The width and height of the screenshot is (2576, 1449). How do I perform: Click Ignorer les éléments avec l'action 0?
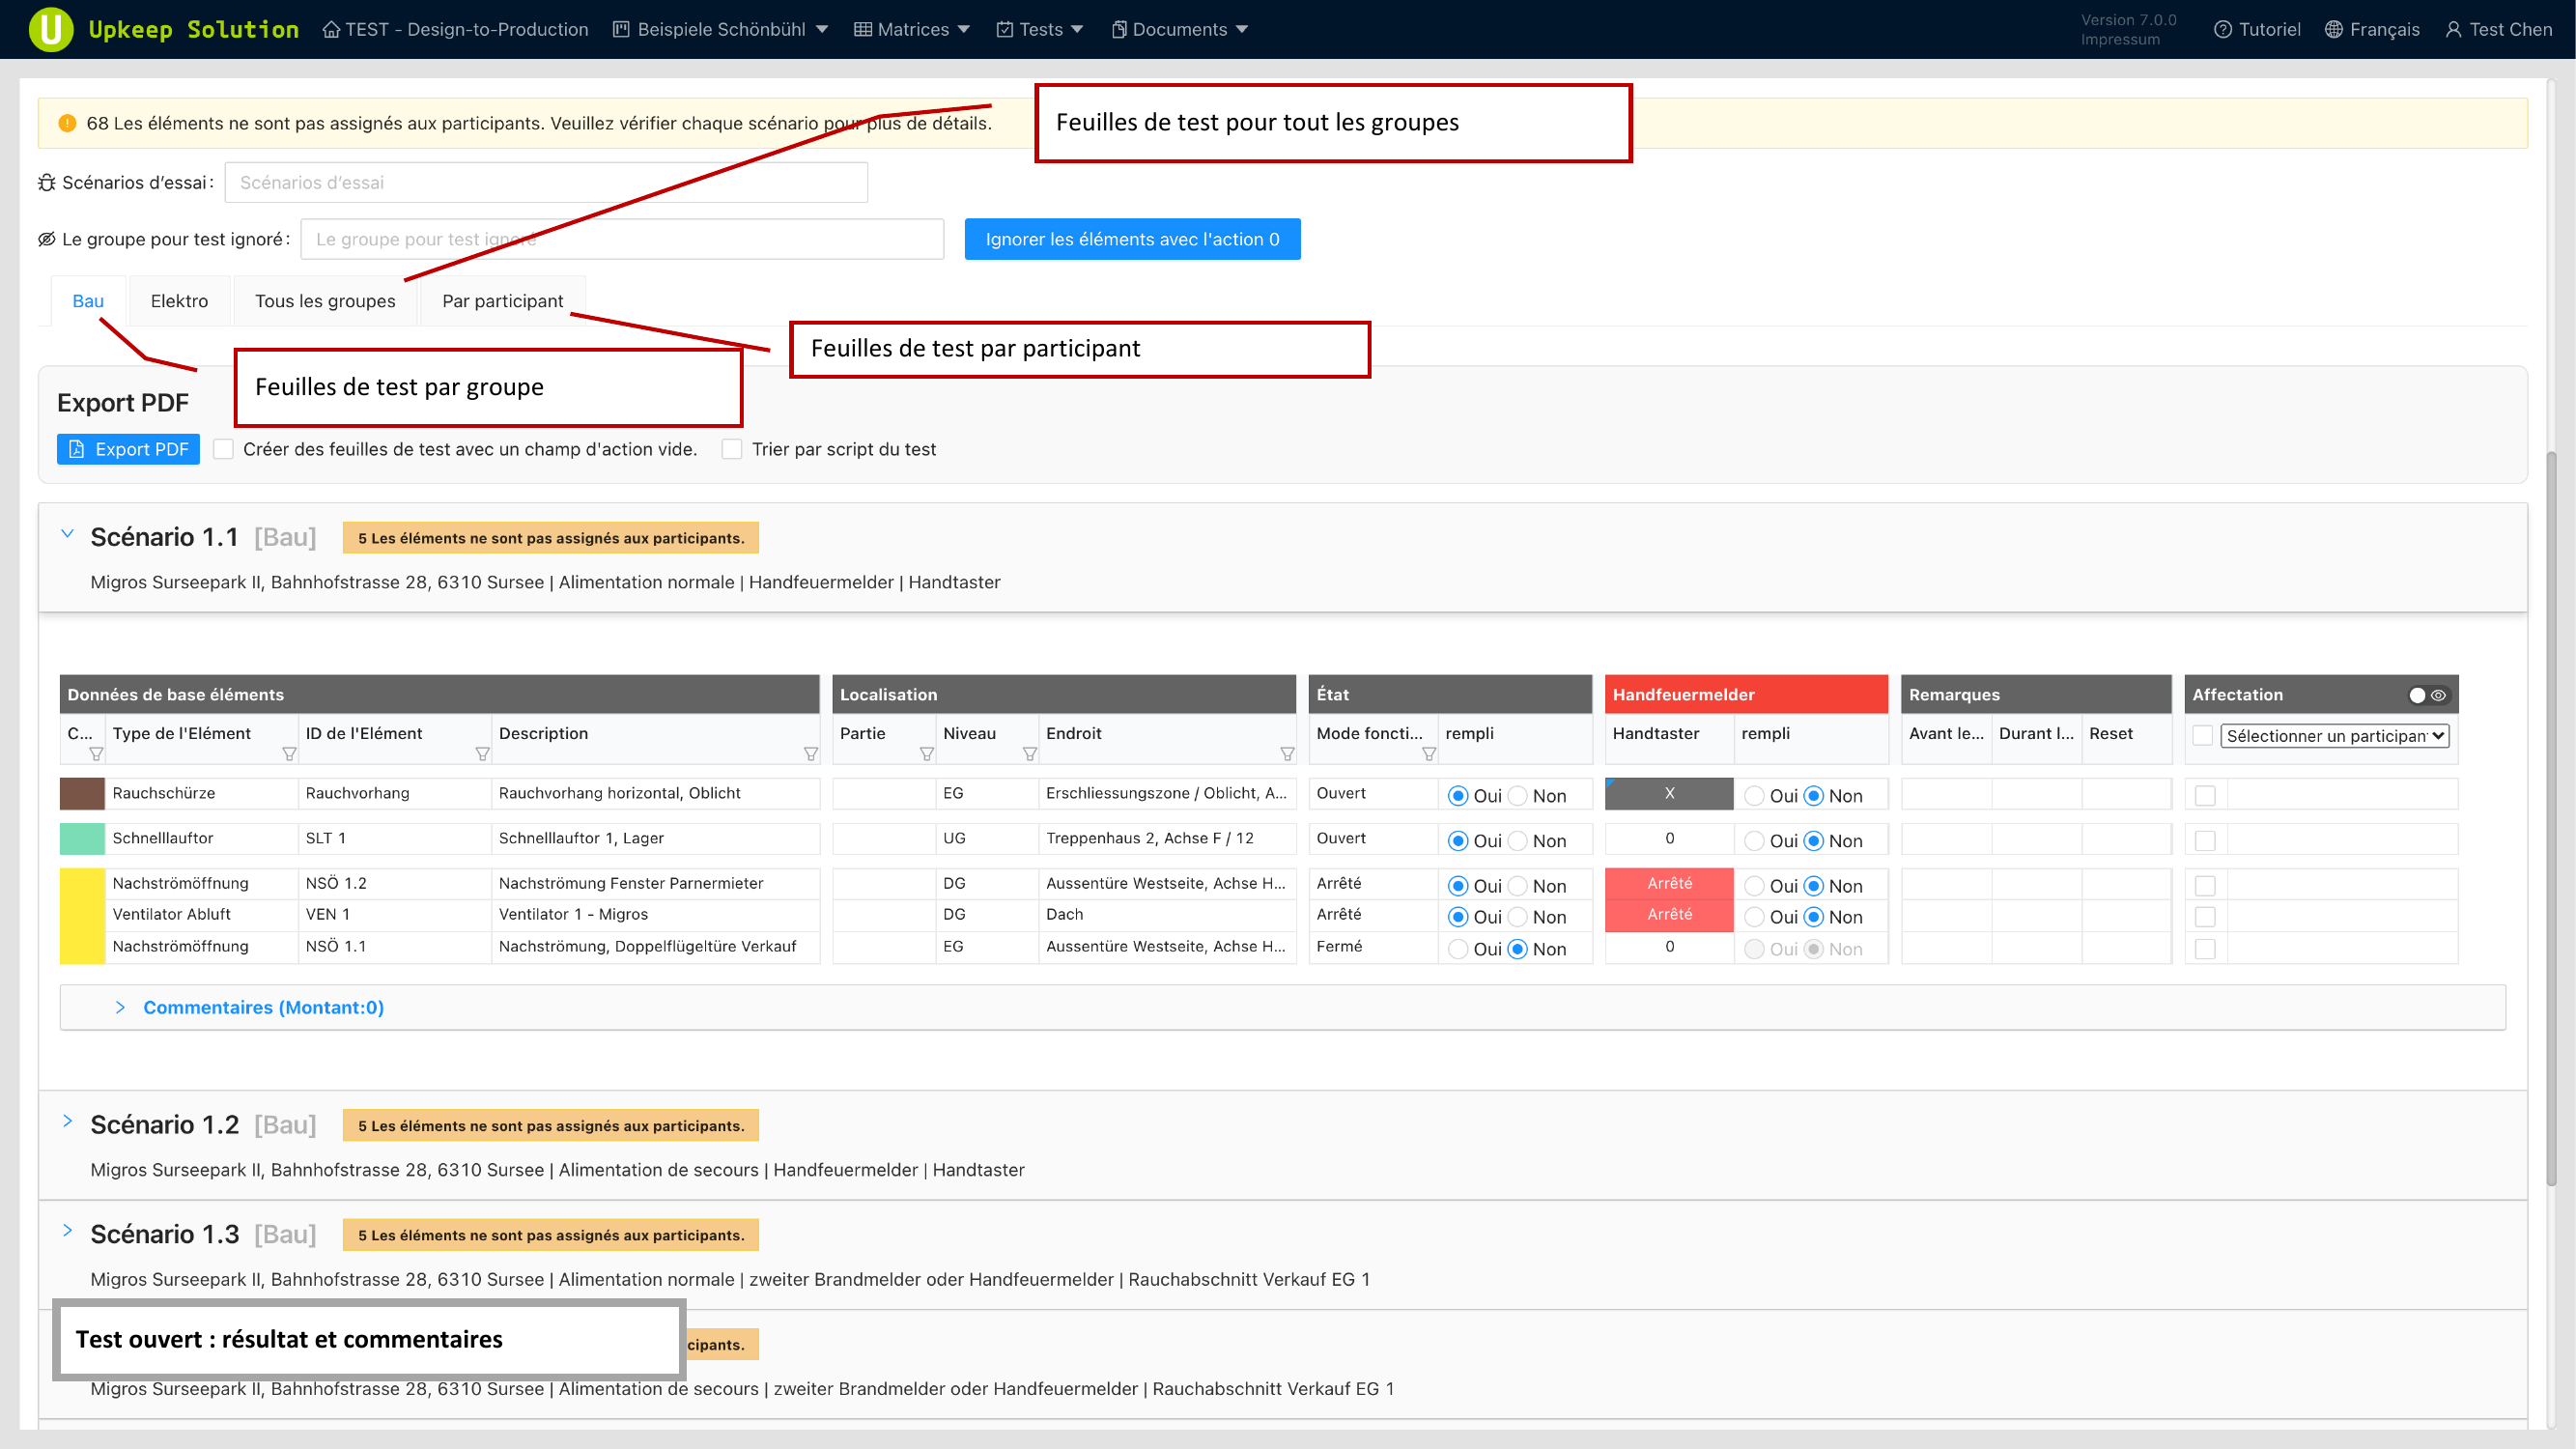(1132, 239)
